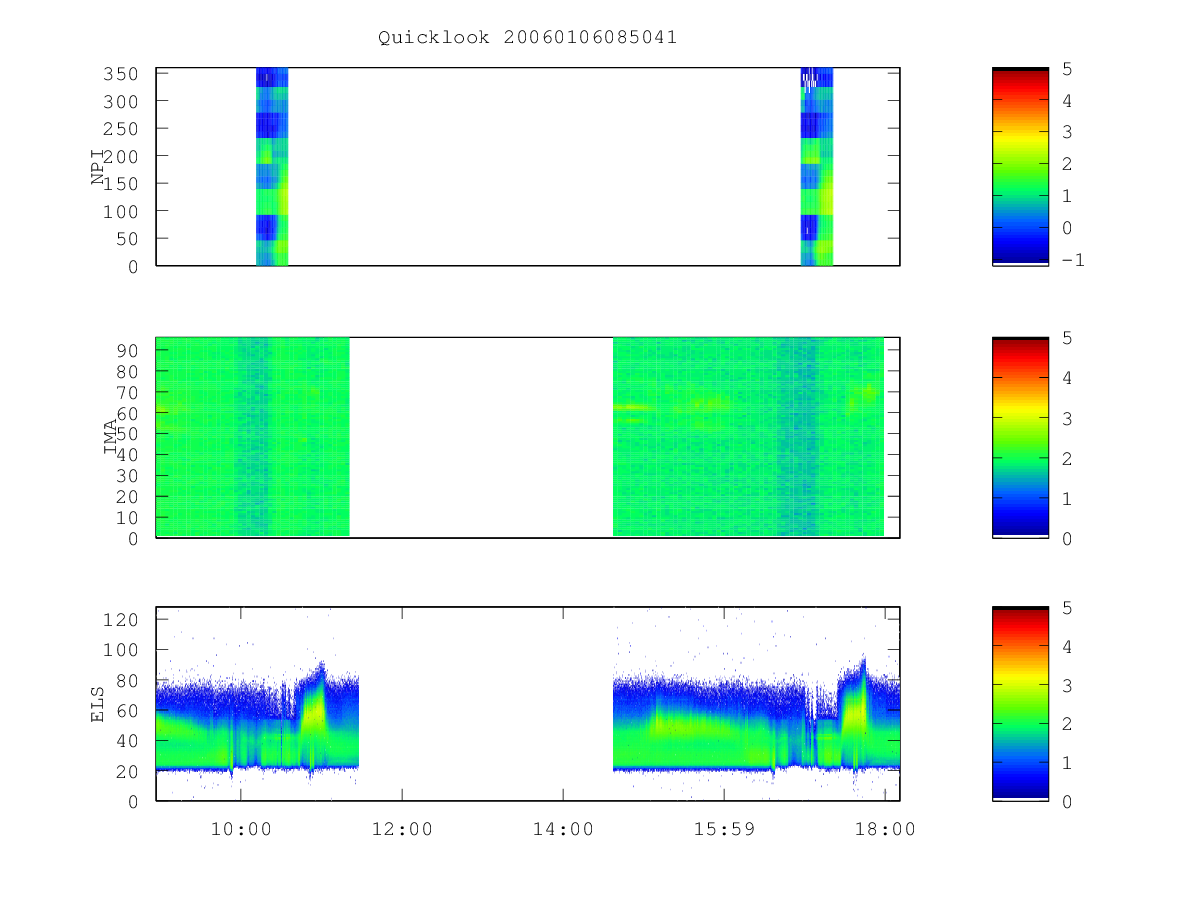Click the 30 tick on IMA axis

tap(126, 476)
